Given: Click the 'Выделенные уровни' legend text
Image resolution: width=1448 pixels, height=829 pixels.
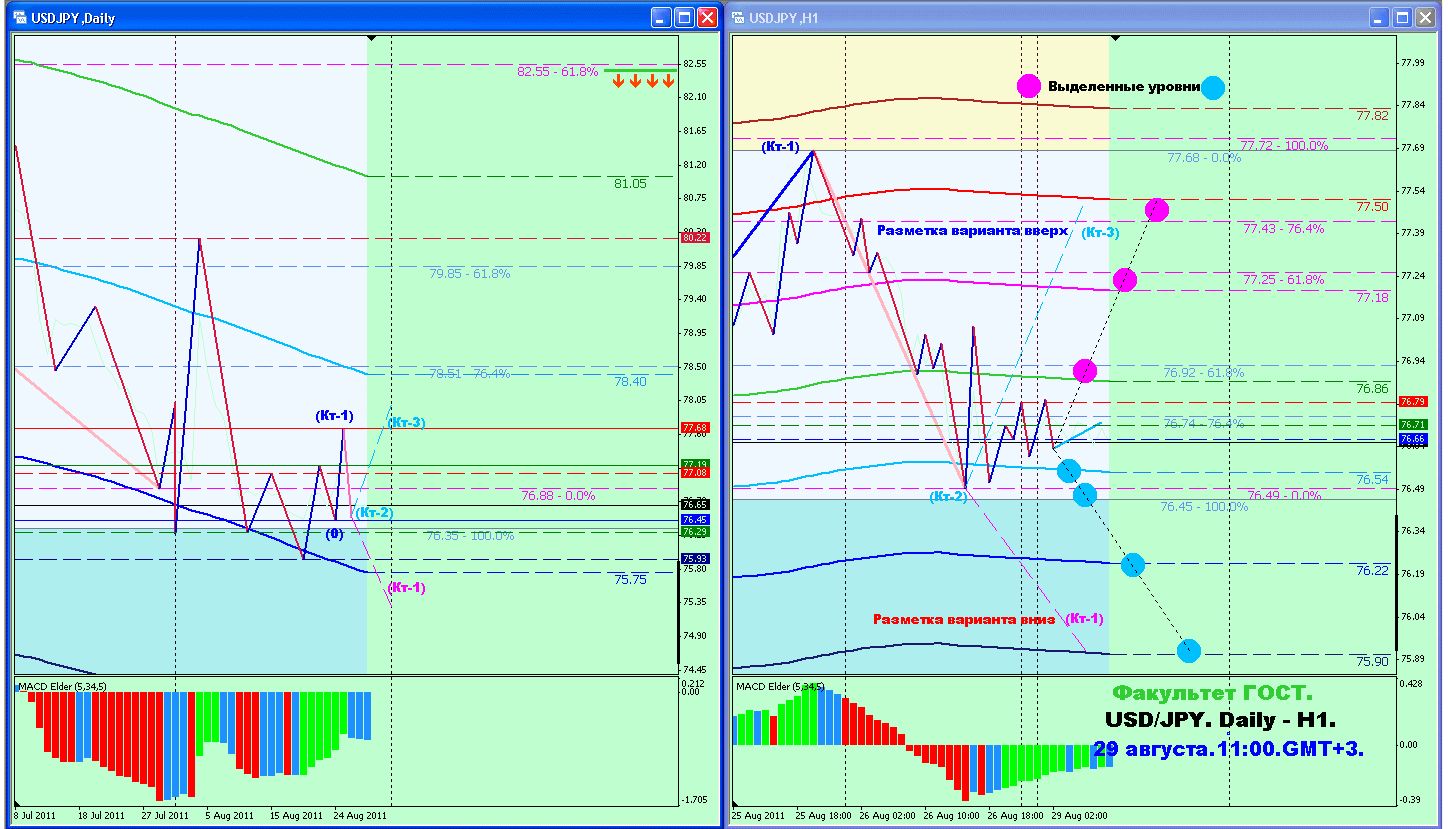Looking at the screenshot, I should pyautogui.click(x=1124, y=87).
